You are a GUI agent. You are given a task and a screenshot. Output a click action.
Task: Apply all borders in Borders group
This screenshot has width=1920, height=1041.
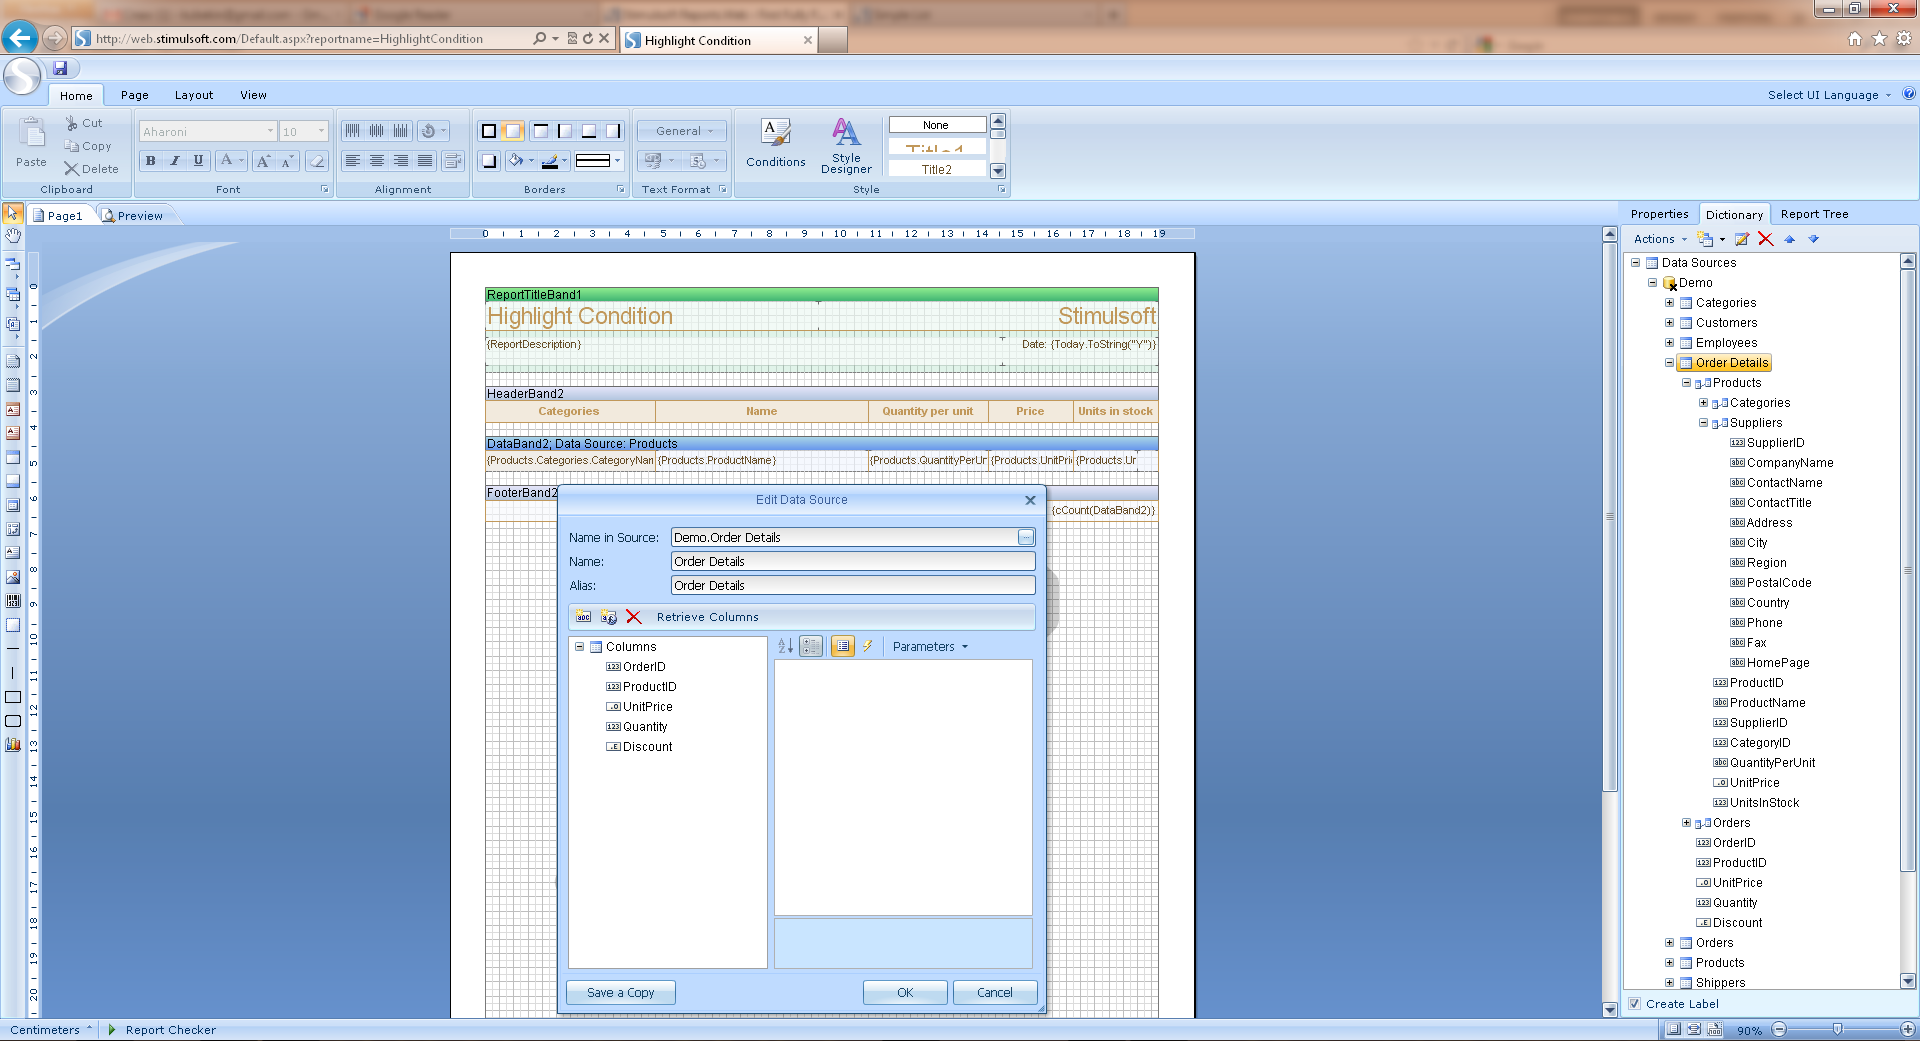[489, 131]
